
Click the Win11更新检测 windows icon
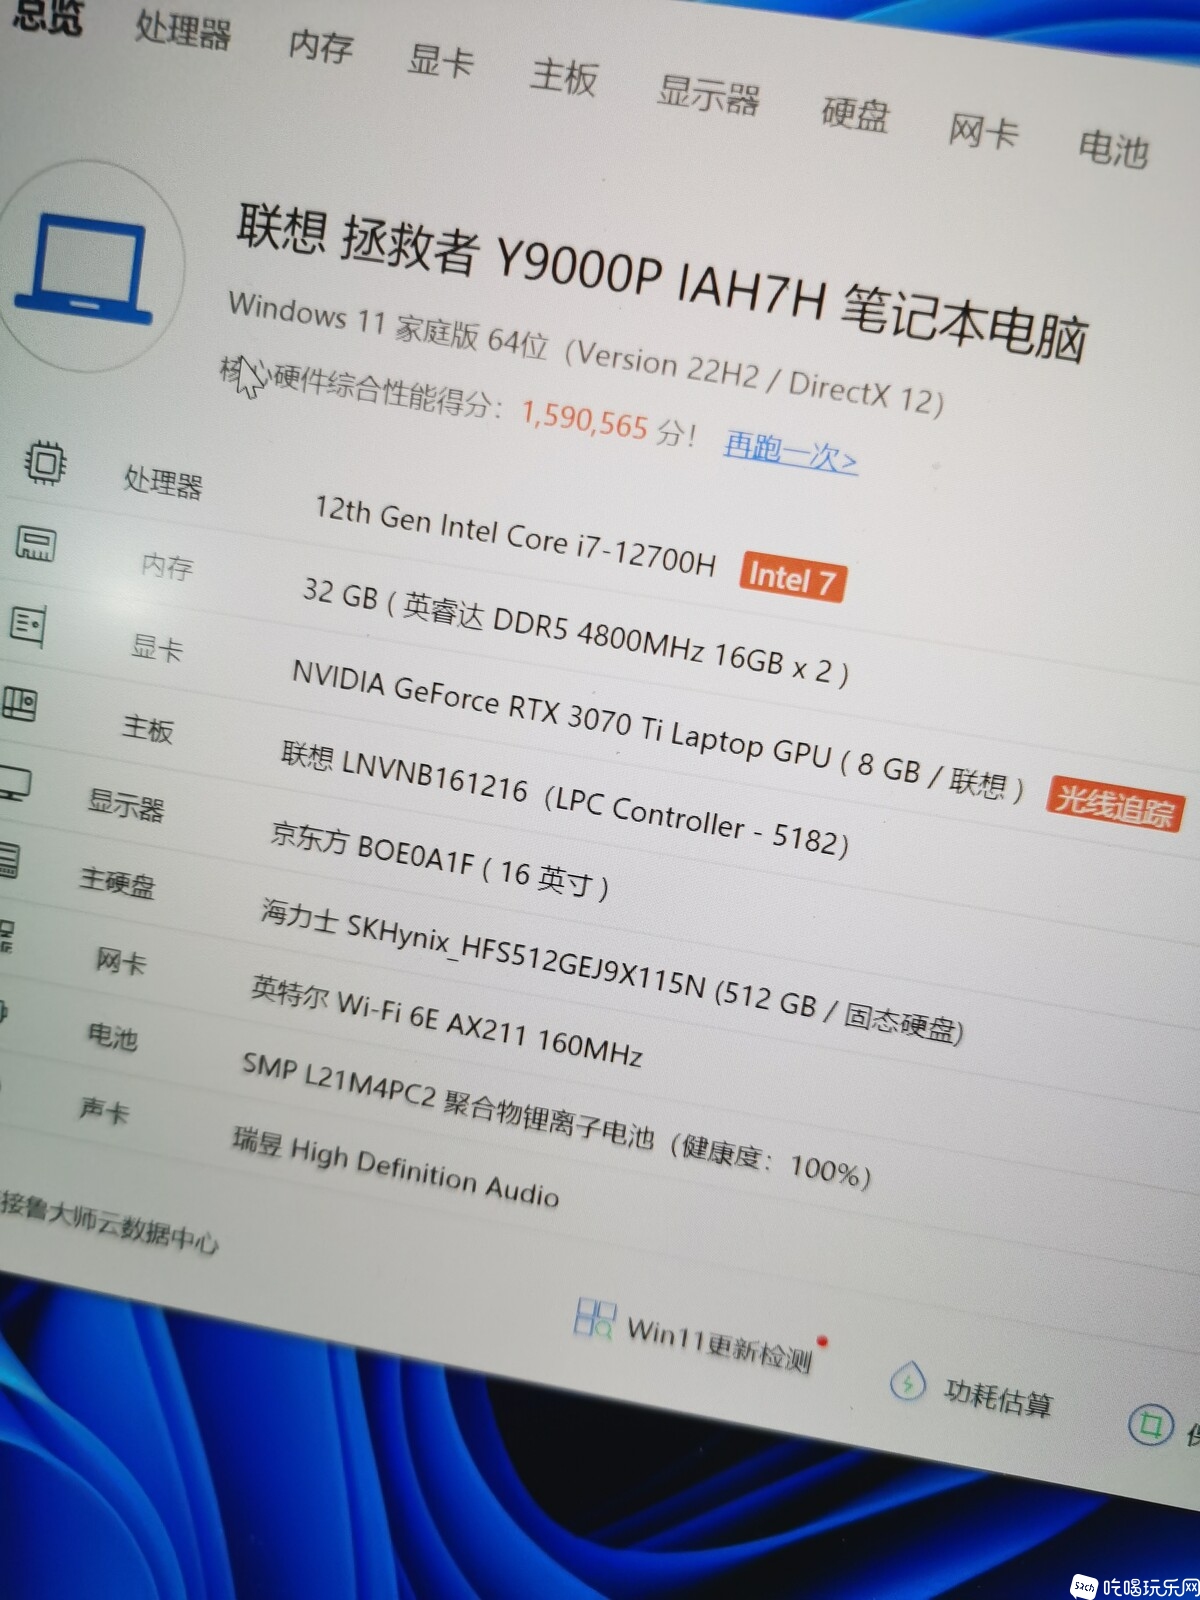[x=596, y=1317]
